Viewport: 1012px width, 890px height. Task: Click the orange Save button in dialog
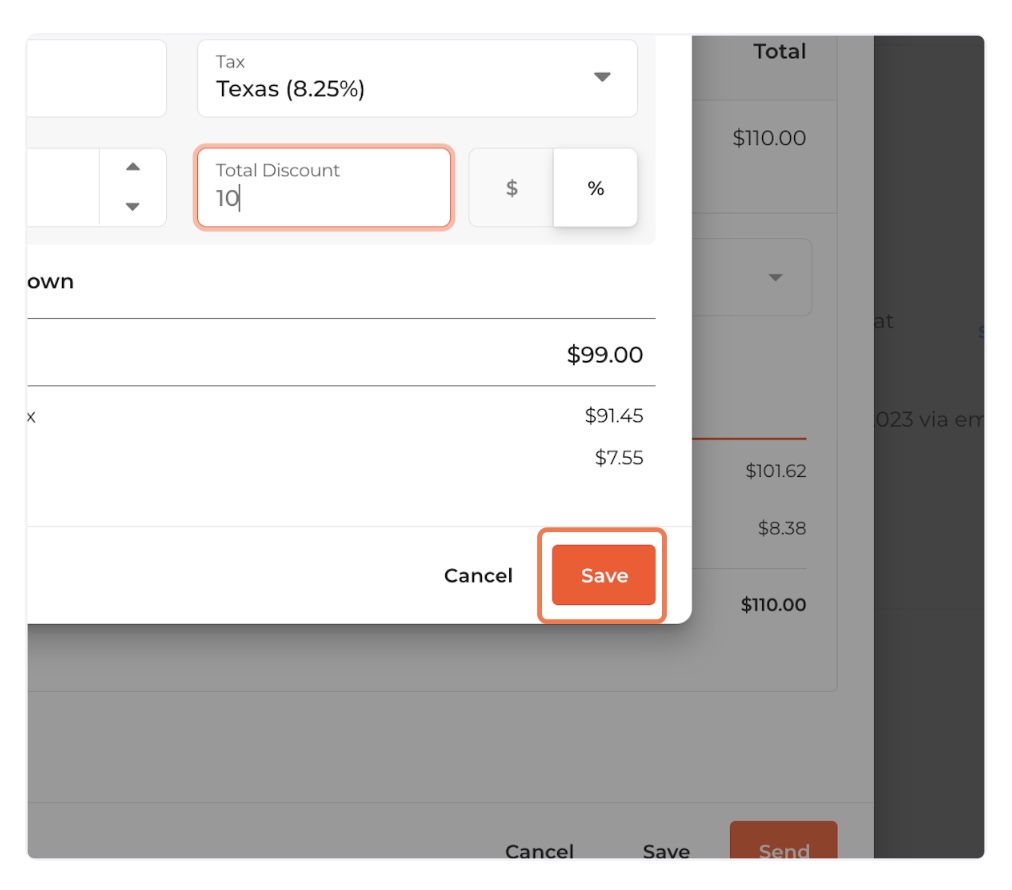click(603, 575)
